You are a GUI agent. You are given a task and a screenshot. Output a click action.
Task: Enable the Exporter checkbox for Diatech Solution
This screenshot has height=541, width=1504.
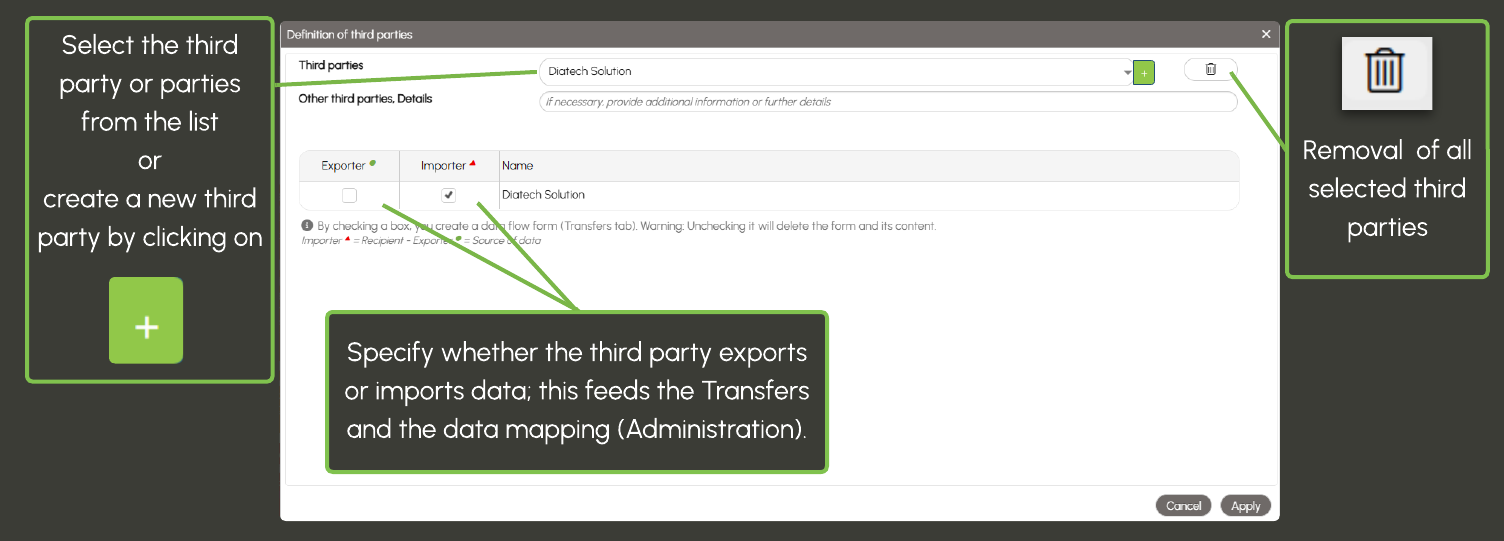[x=349, y=195]
